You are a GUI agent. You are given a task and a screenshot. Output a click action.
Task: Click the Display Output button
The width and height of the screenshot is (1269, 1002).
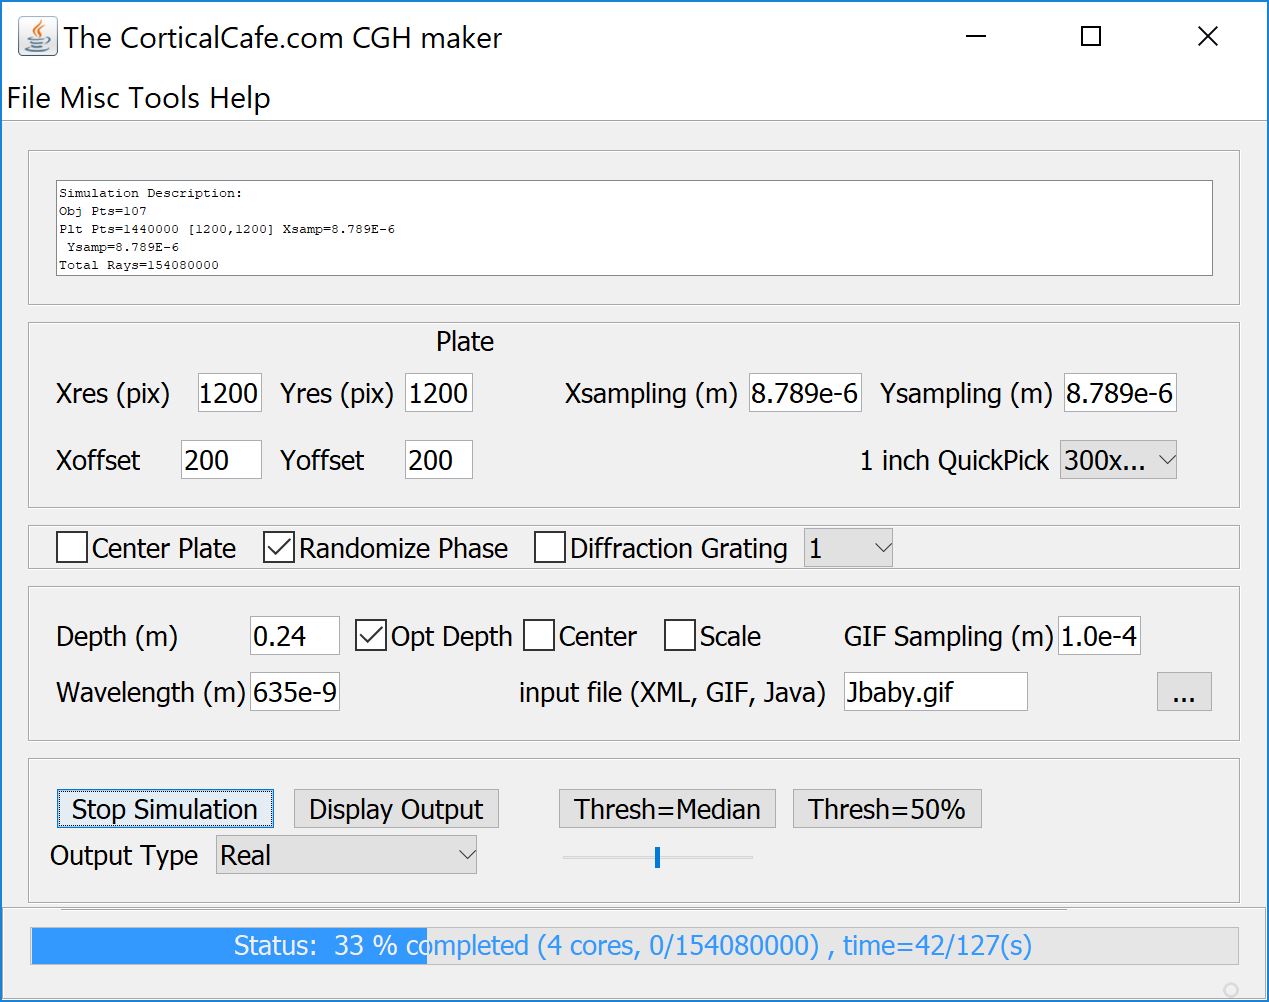[396, 809]
